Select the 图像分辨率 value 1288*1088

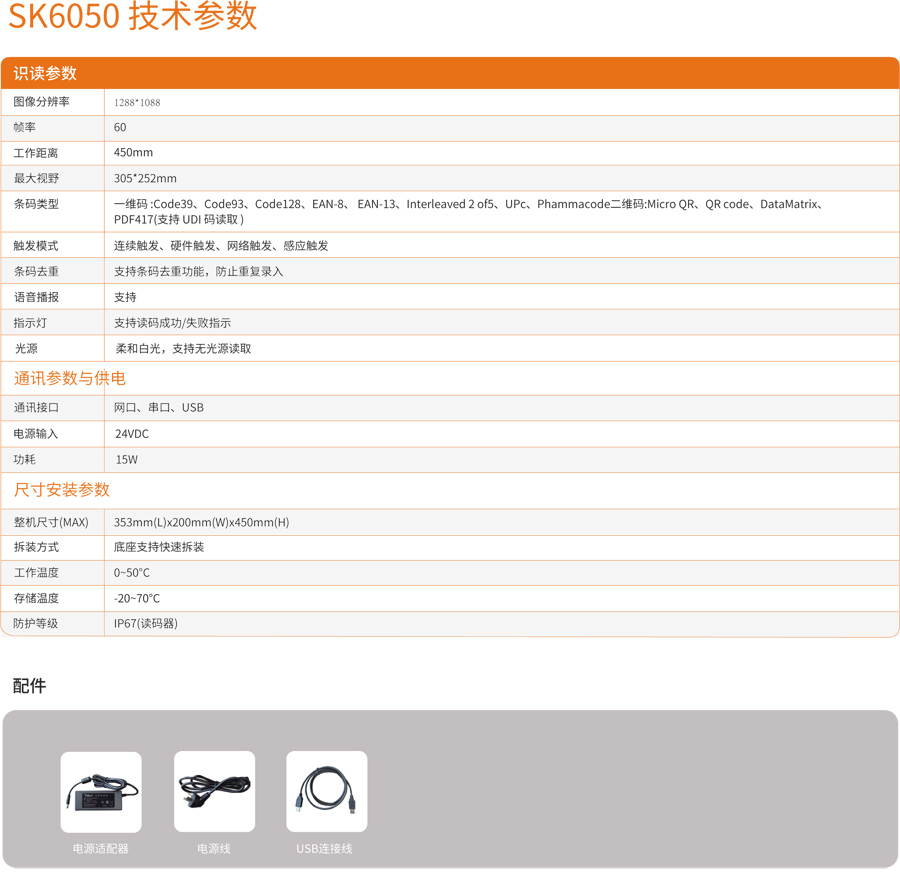pos(137,102)
